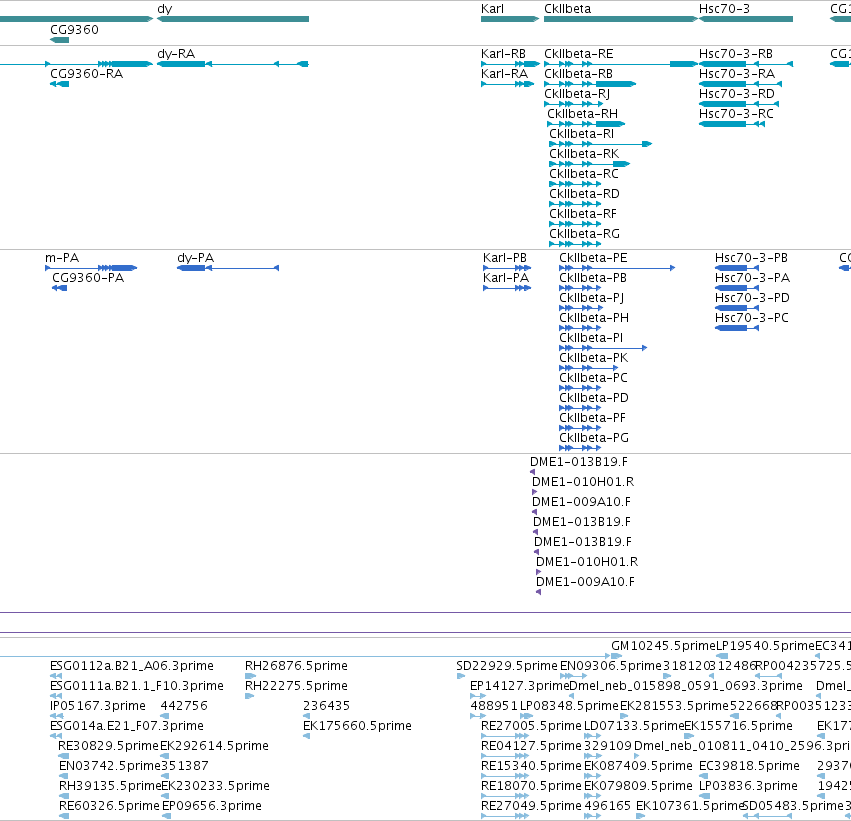Open the Hsc70-3-PD protein

pos(752,298)
